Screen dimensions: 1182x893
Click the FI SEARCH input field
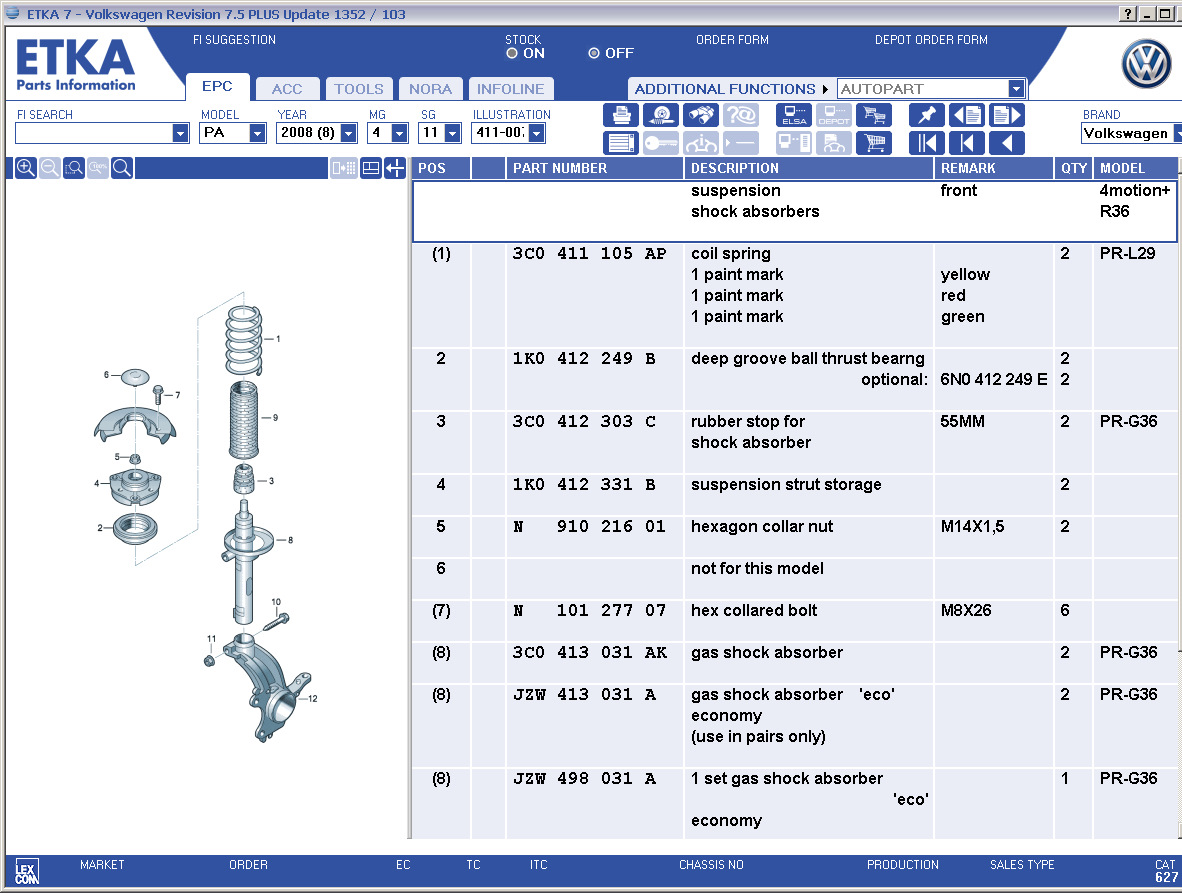(94, 133)
